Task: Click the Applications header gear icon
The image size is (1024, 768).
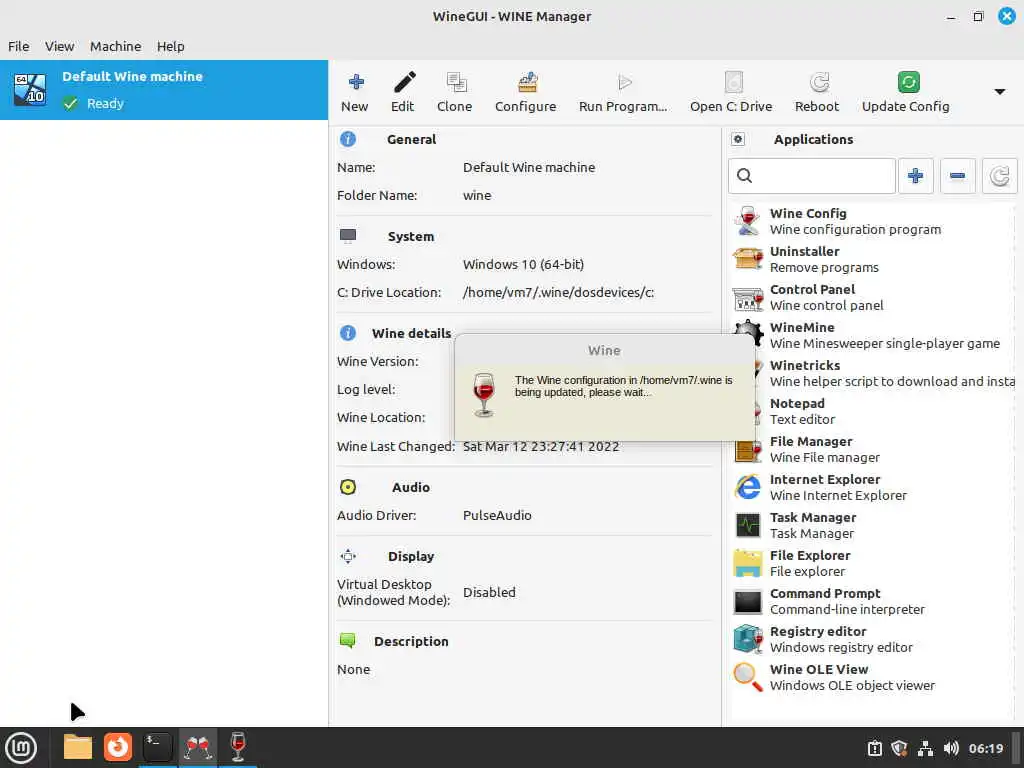Action: click(738, 139)
